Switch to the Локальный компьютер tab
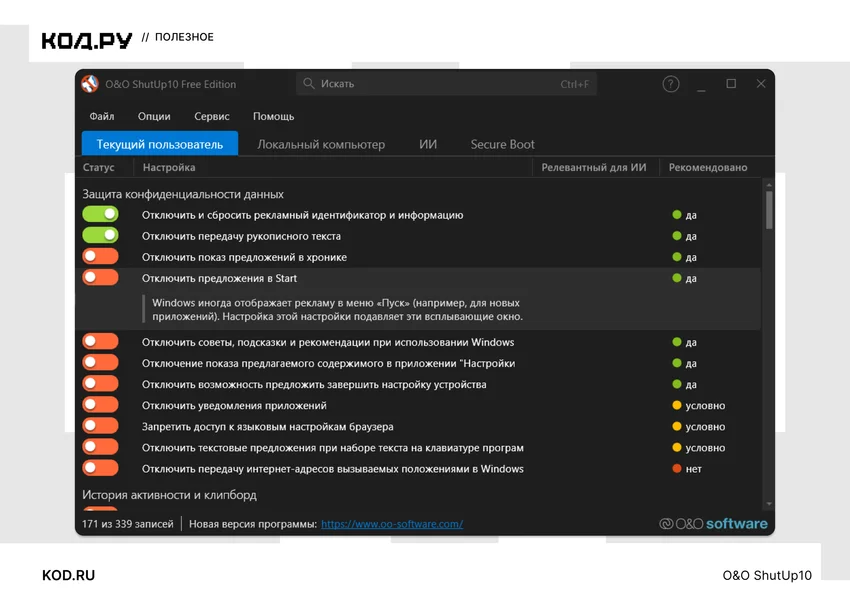This screenshot has width=850, height=605. tap(321, 144)
